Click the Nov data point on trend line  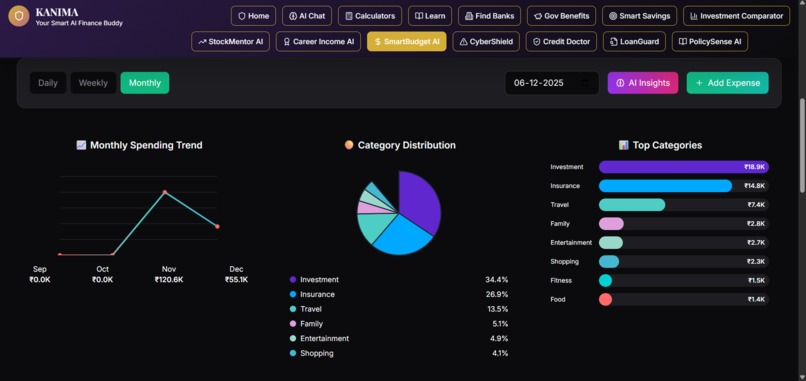point(165,192)
